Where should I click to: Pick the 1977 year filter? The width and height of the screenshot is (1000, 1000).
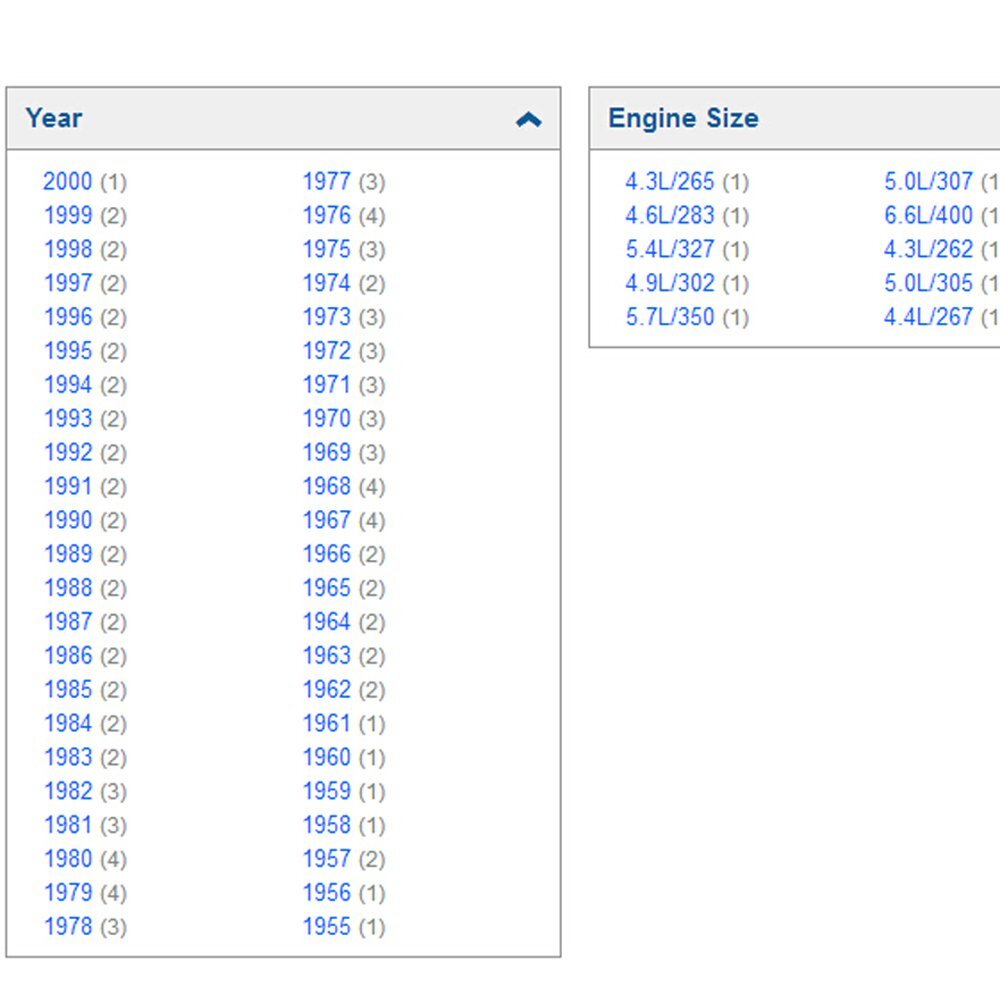(x=327, y=182)
